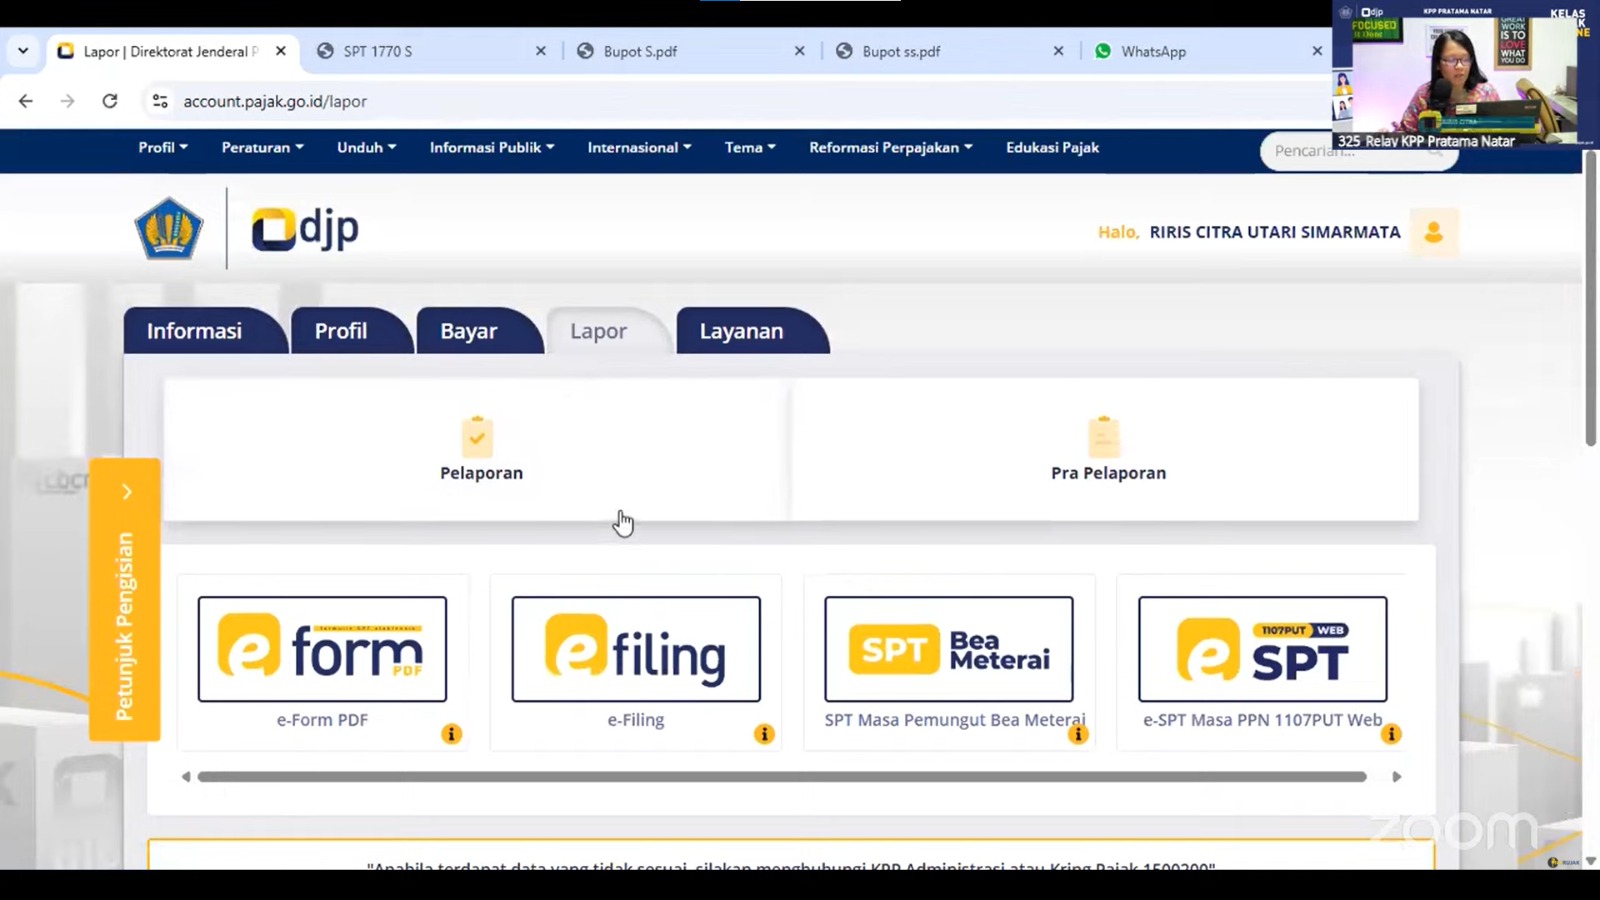Open the e-Filing logo tile
The width and height of the screenshot is (1600, 900).
click(x=636, y=649)
